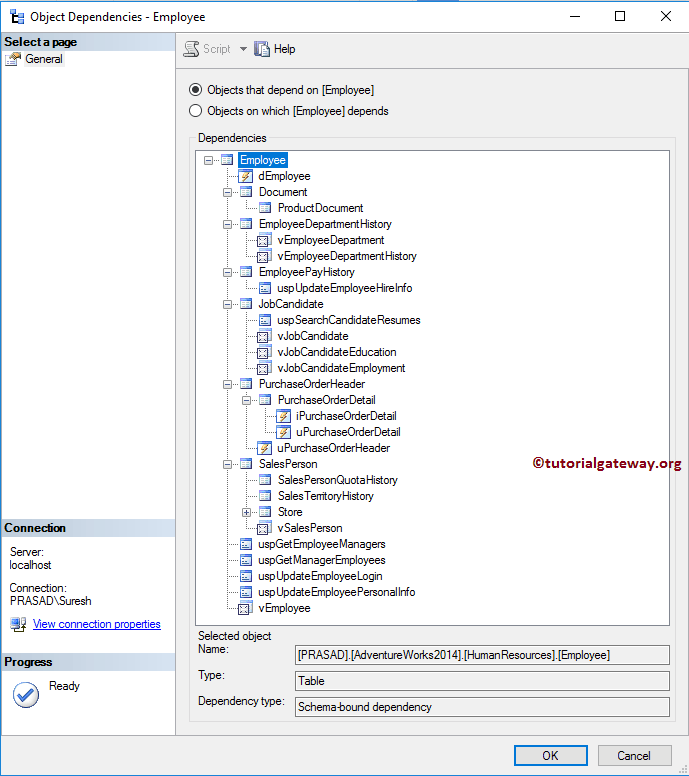Screen dimensions: 689x776
Task: Click the Ready progress checkmark icon
Action: pos(26,694)
